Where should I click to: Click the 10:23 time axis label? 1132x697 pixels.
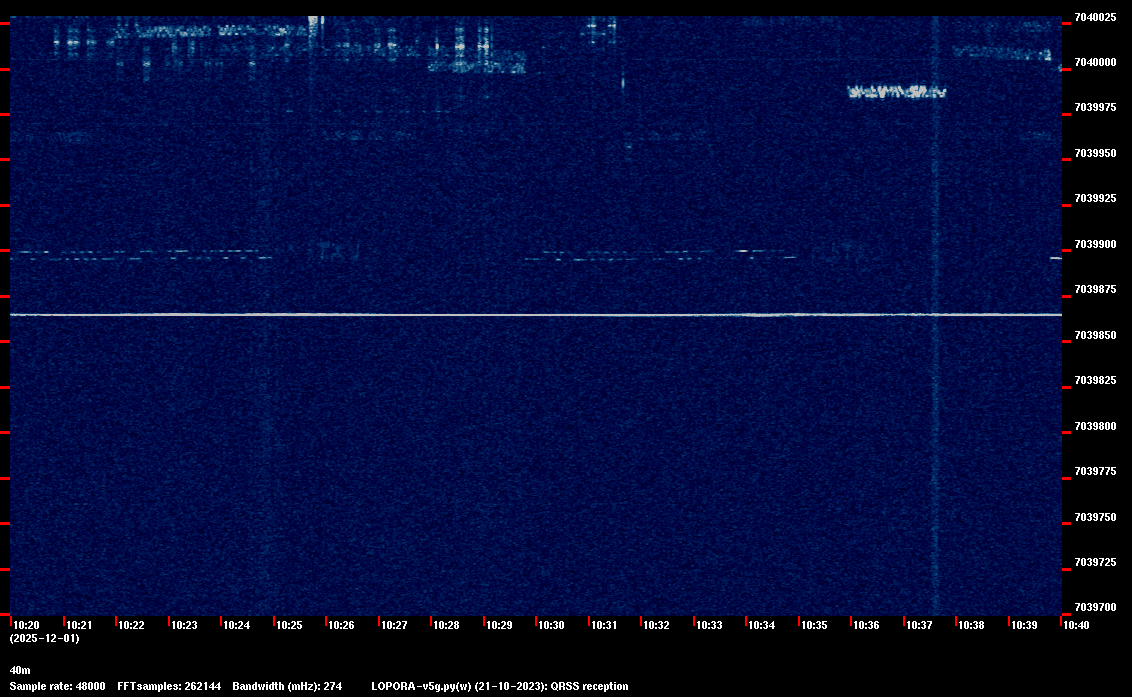[184, 625]
